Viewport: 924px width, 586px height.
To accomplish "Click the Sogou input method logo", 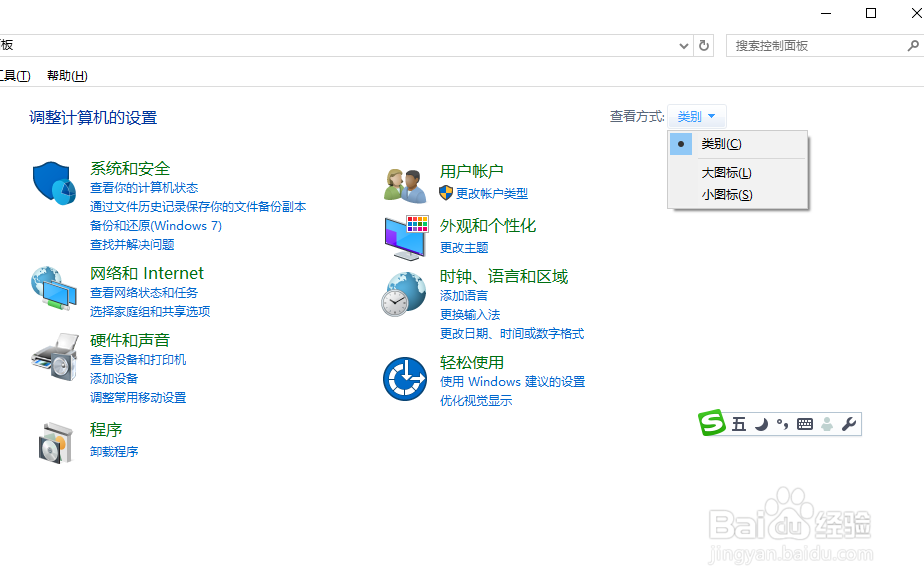I will tap(713, 424).
